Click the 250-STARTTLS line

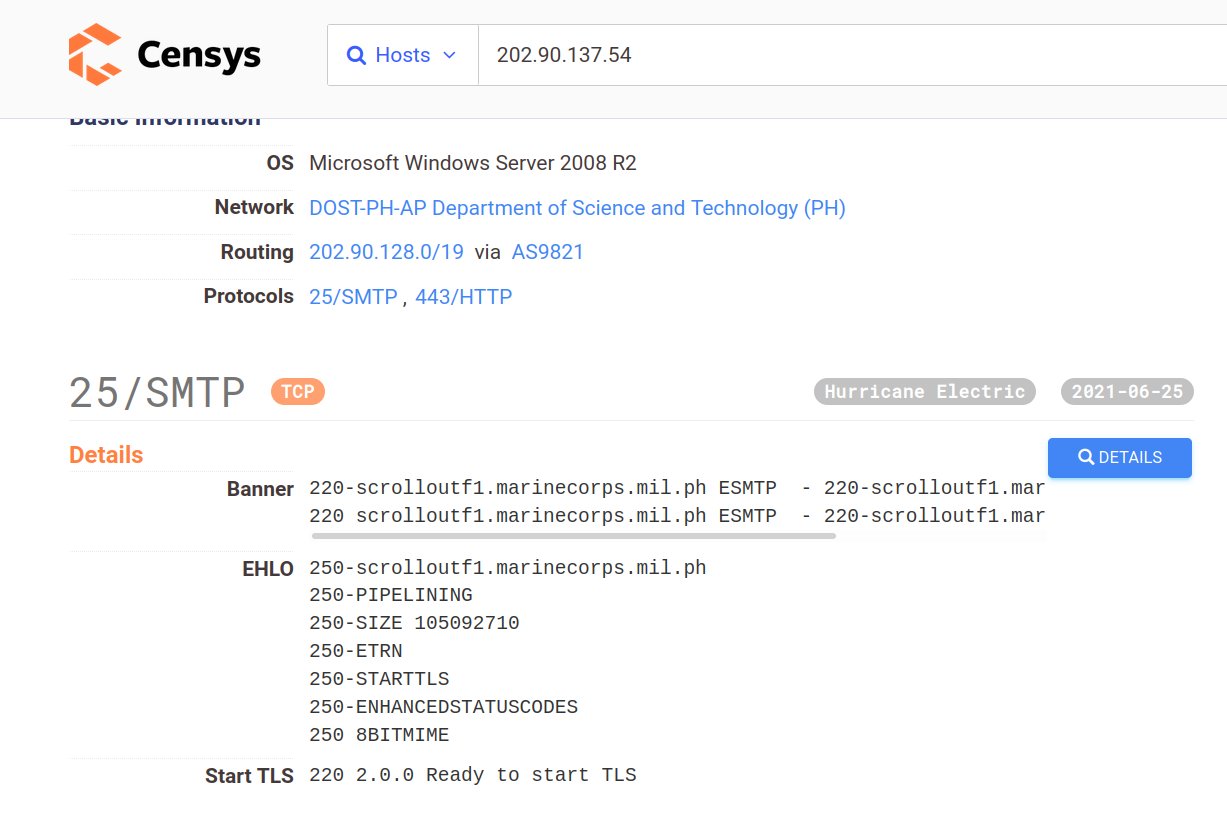[x=379, y=679]
